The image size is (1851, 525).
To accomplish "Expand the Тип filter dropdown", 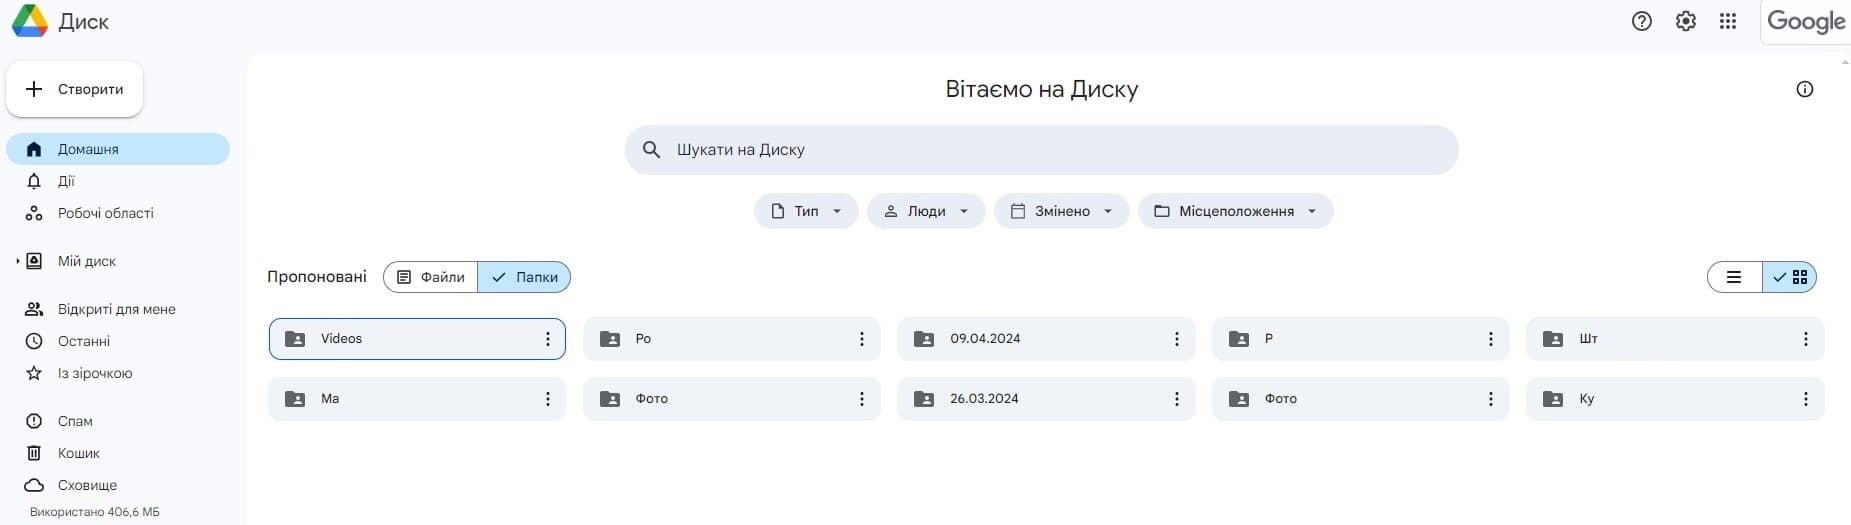I will [806, 211].
